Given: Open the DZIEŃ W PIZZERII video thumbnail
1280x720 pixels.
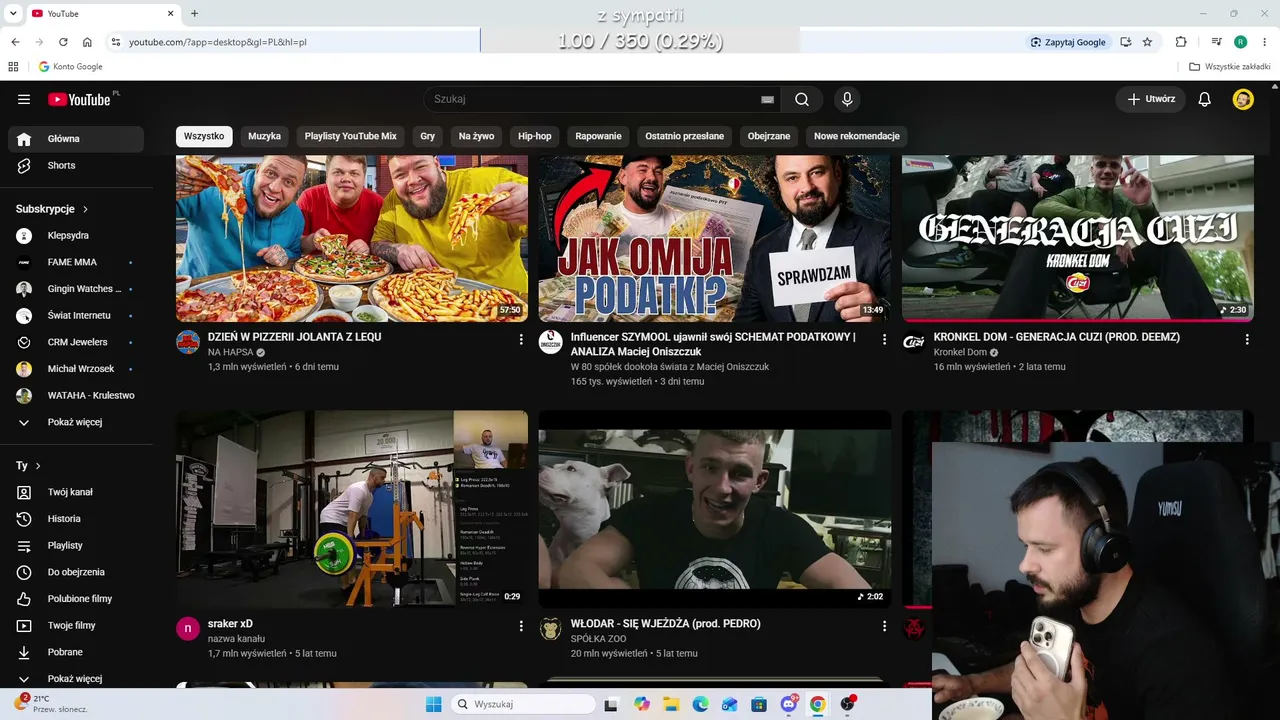Looking at the screenshot, I should point(352,238).
